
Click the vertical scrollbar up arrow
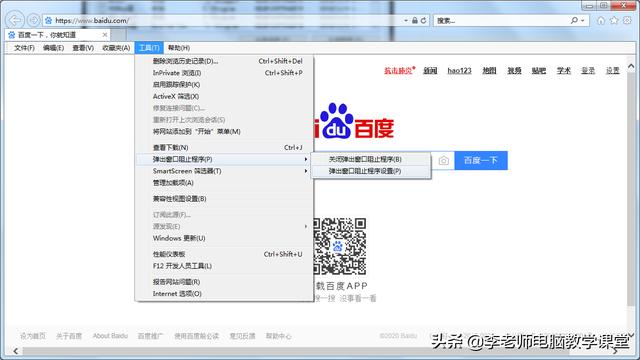pos(631,66)
